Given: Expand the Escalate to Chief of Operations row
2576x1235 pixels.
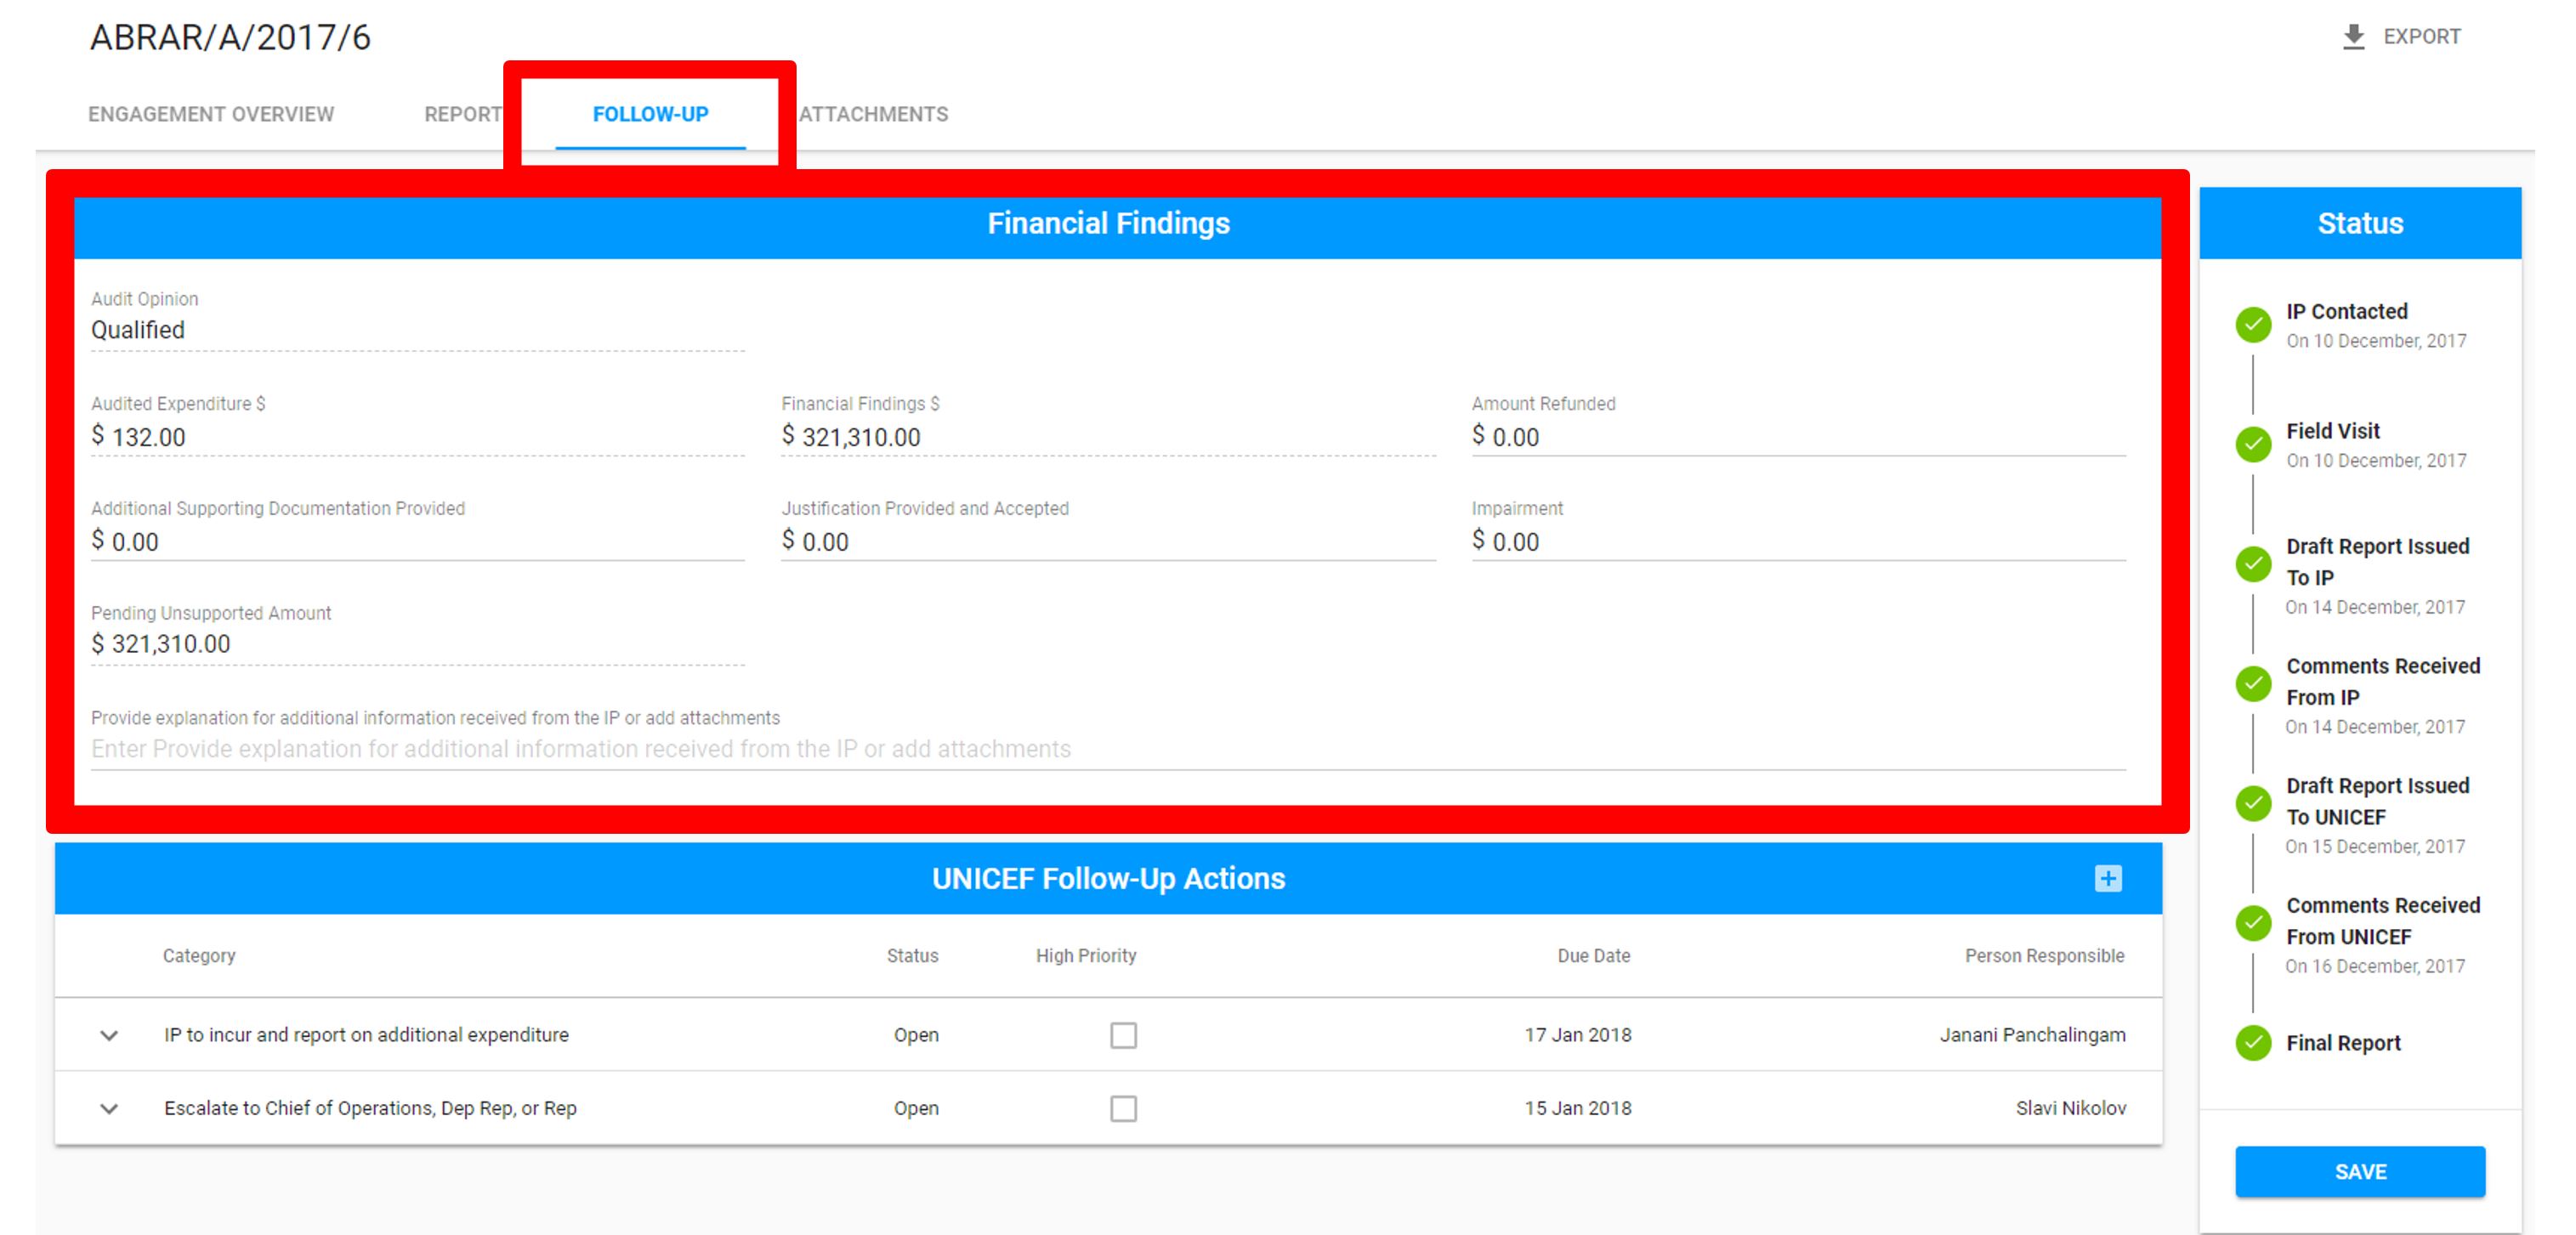Looking at the screenshot, I should point(110,1108).
